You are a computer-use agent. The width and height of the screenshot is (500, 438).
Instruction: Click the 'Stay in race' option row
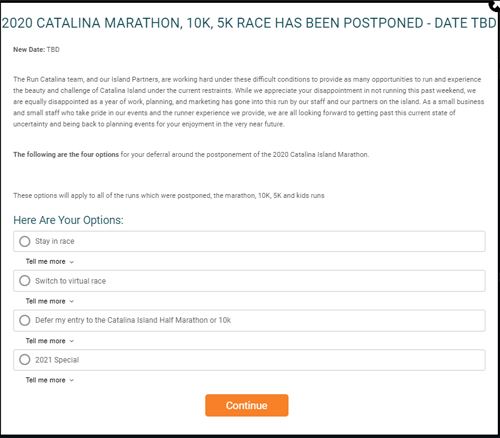point(249,241)
